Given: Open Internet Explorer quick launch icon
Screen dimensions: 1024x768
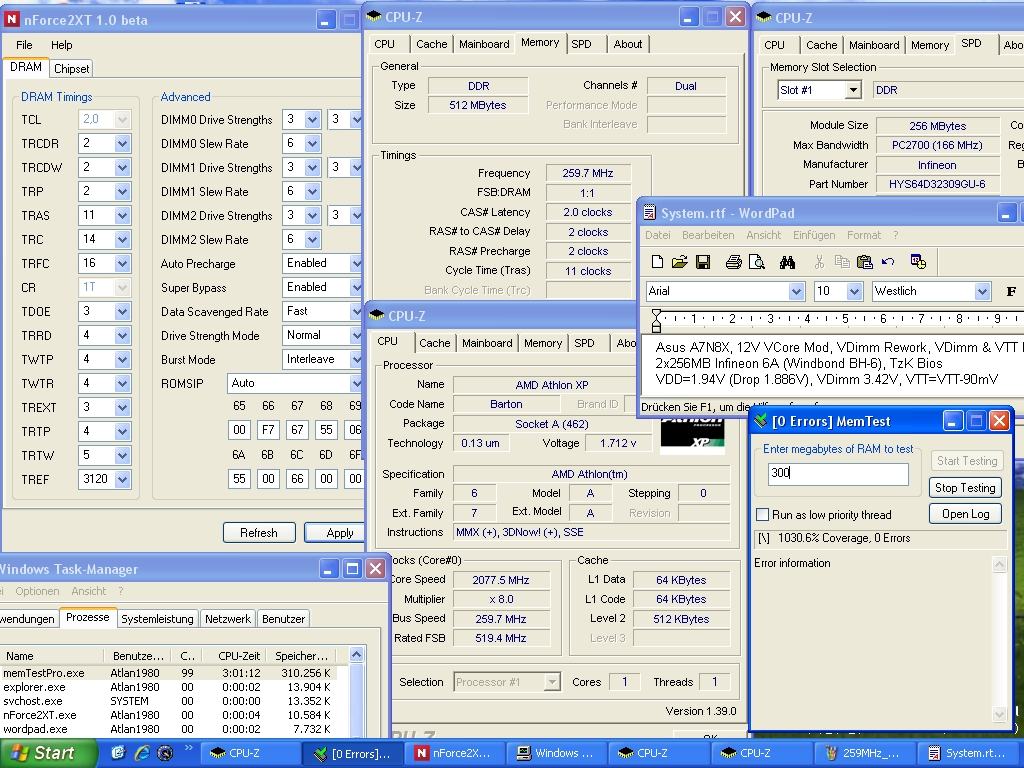Looking at the screenshot, I should pos(141,753).
